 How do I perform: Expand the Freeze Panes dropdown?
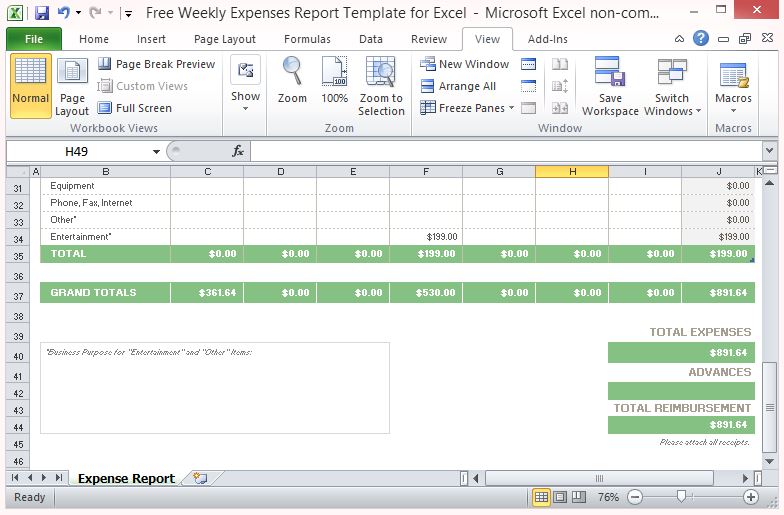point(511,108)
